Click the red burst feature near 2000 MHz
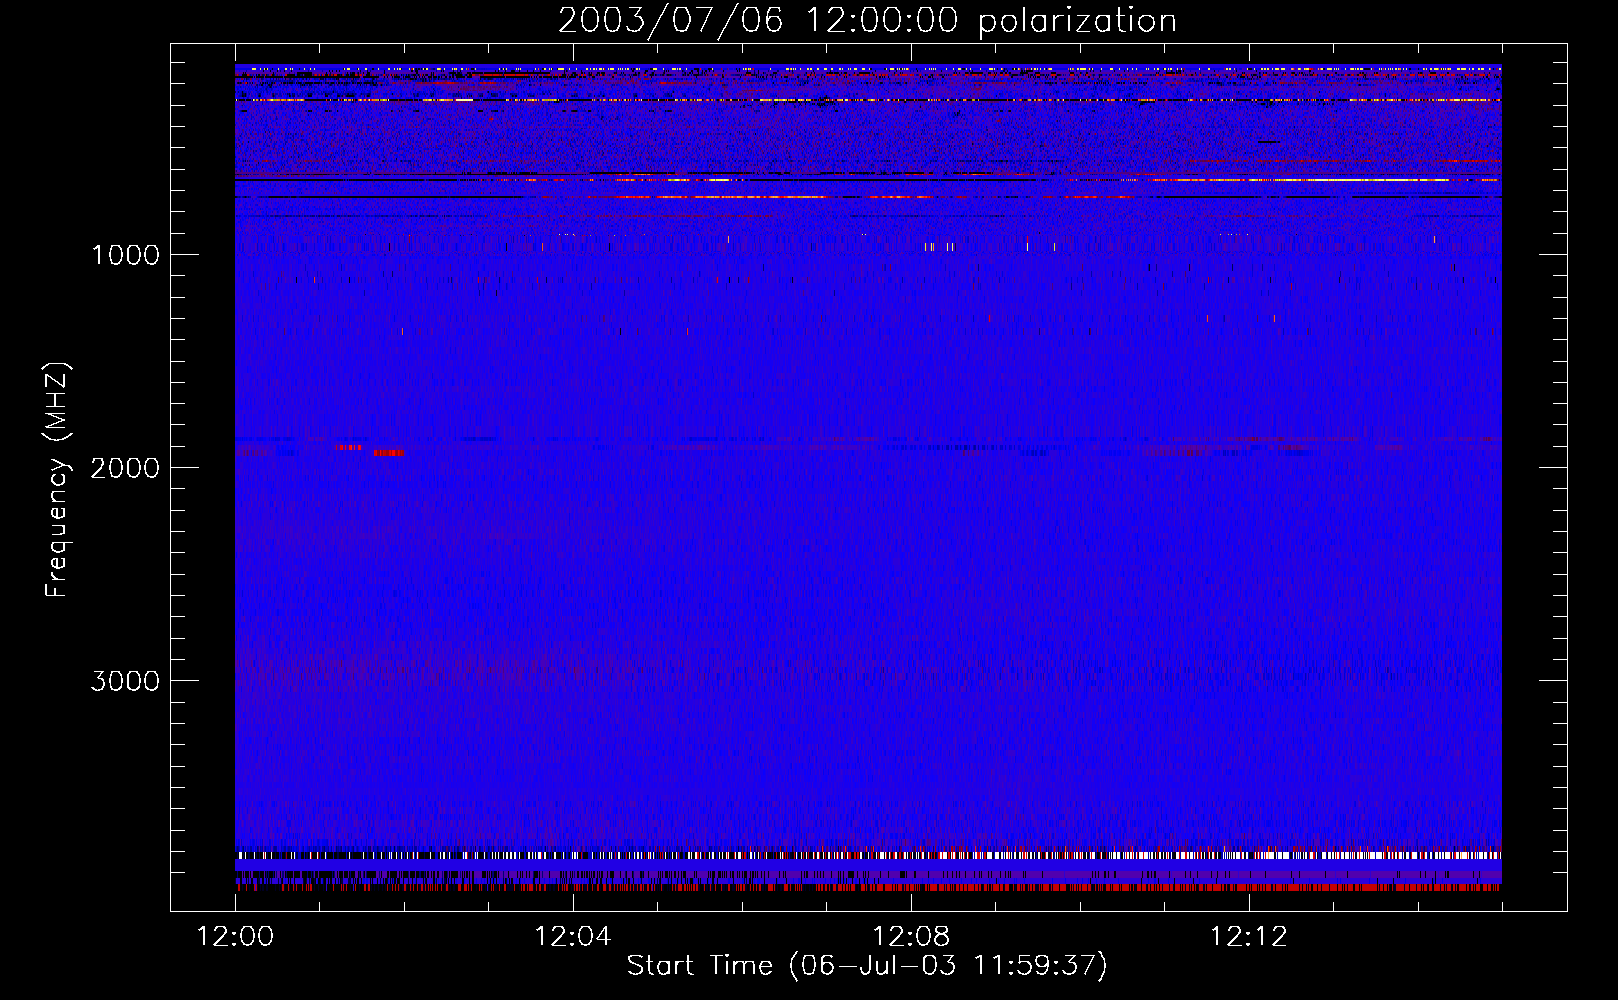 tap(388, 452)
